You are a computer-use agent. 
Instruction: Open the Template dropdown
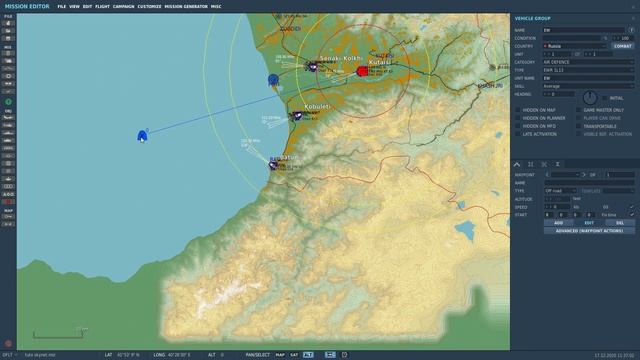click(x=619, y=191)
